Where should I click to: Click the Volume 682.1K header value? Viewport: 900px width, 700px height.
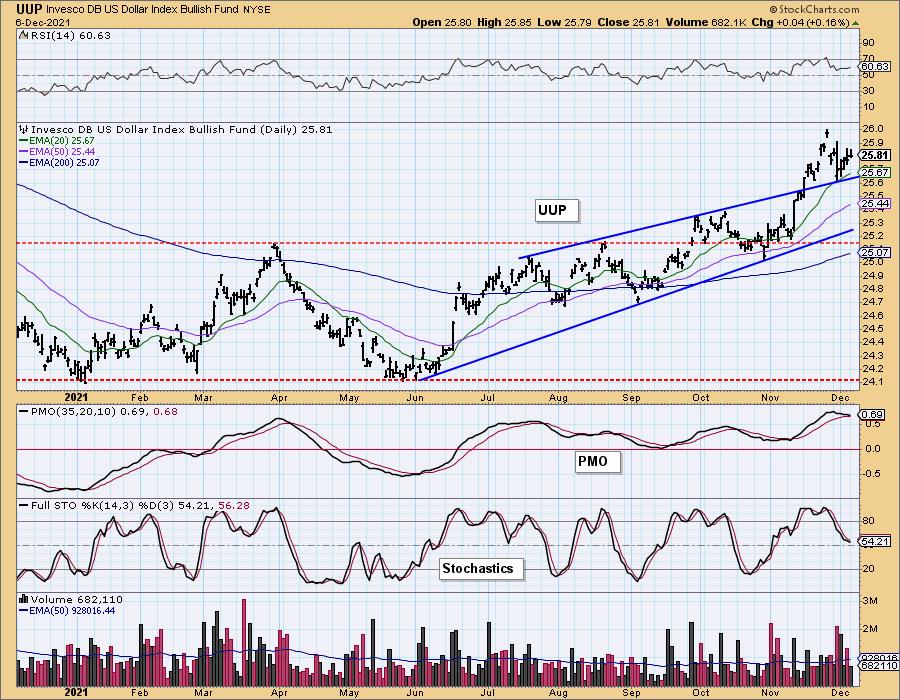[x=706, y=22]
